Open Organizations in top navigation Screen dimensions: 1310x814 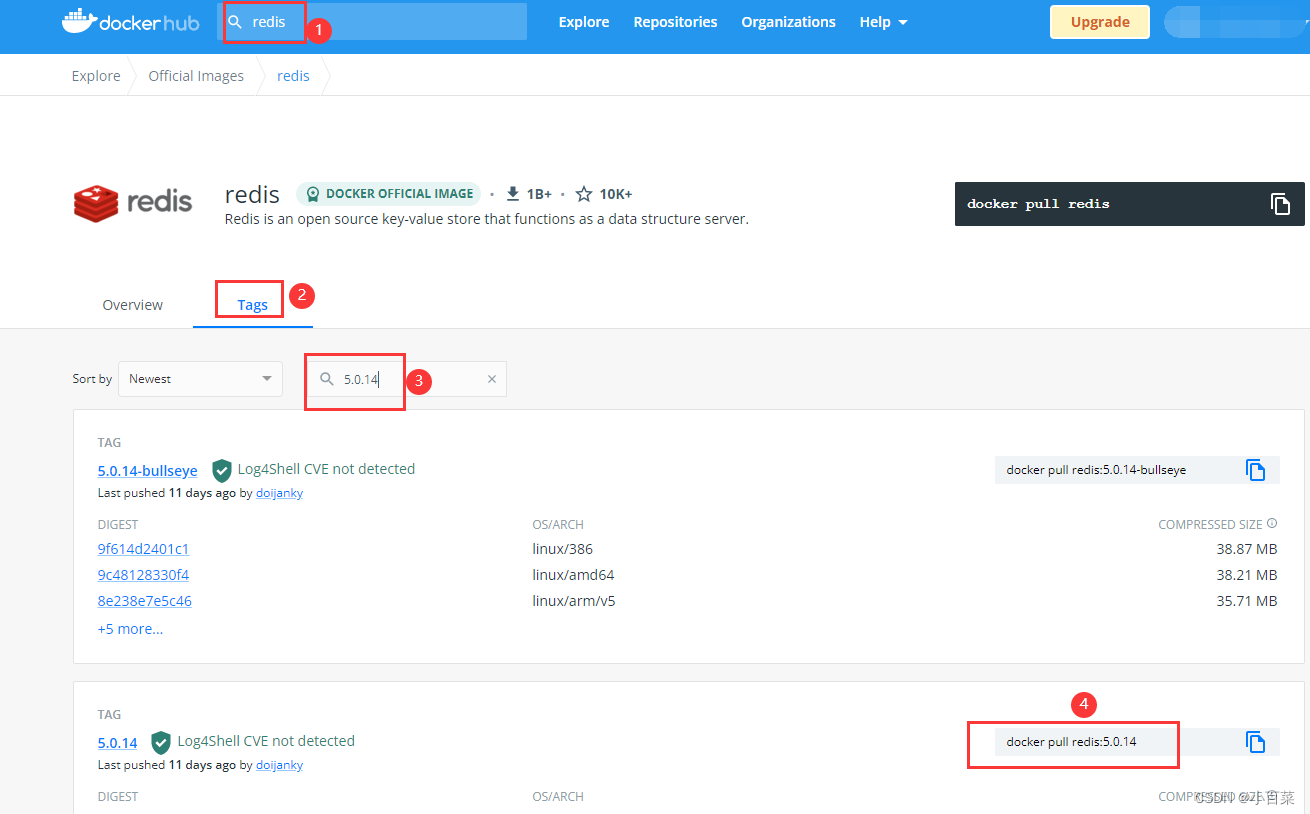(x=788, y=22)
